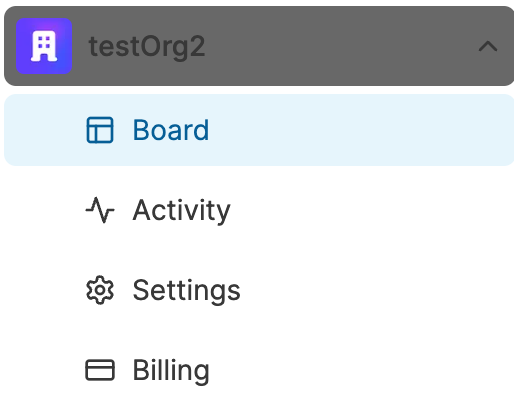Click empty space right of Board label
Screen dimensions: 514x418
click(x=360, y=130)
